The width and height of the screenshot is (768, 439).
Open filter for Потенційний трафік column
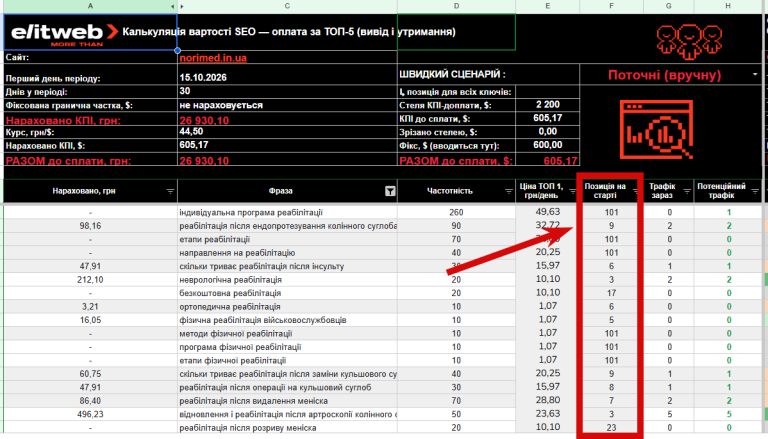755,191
